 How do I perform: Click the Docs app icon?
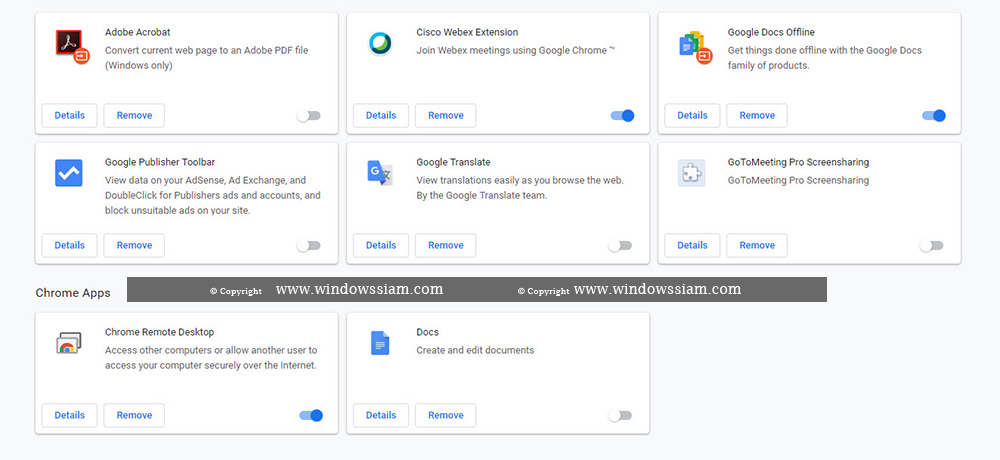tap(380, 343)
